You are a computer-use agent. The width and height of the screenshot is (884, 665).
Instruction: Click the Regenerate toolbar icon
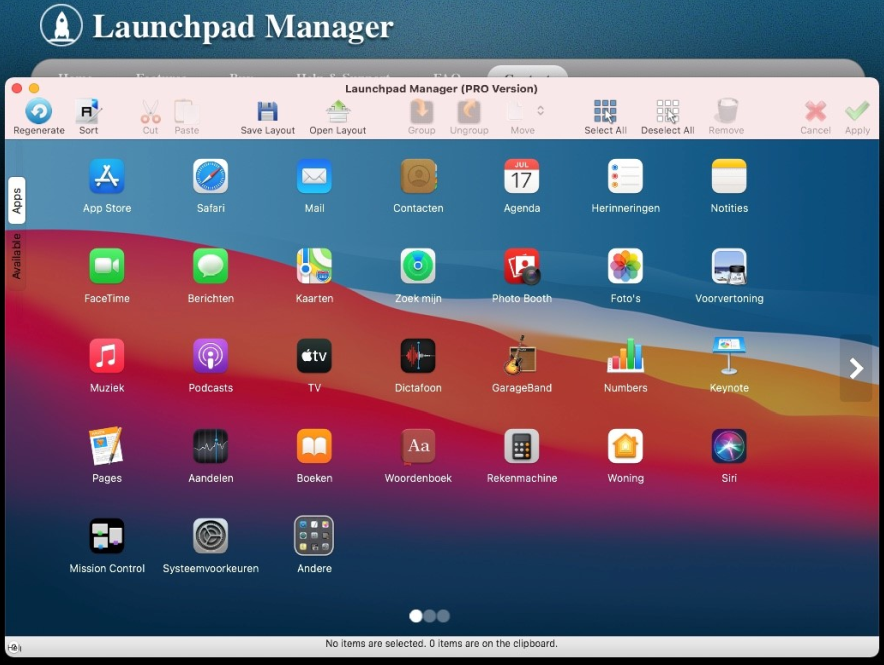click(39, 111)
